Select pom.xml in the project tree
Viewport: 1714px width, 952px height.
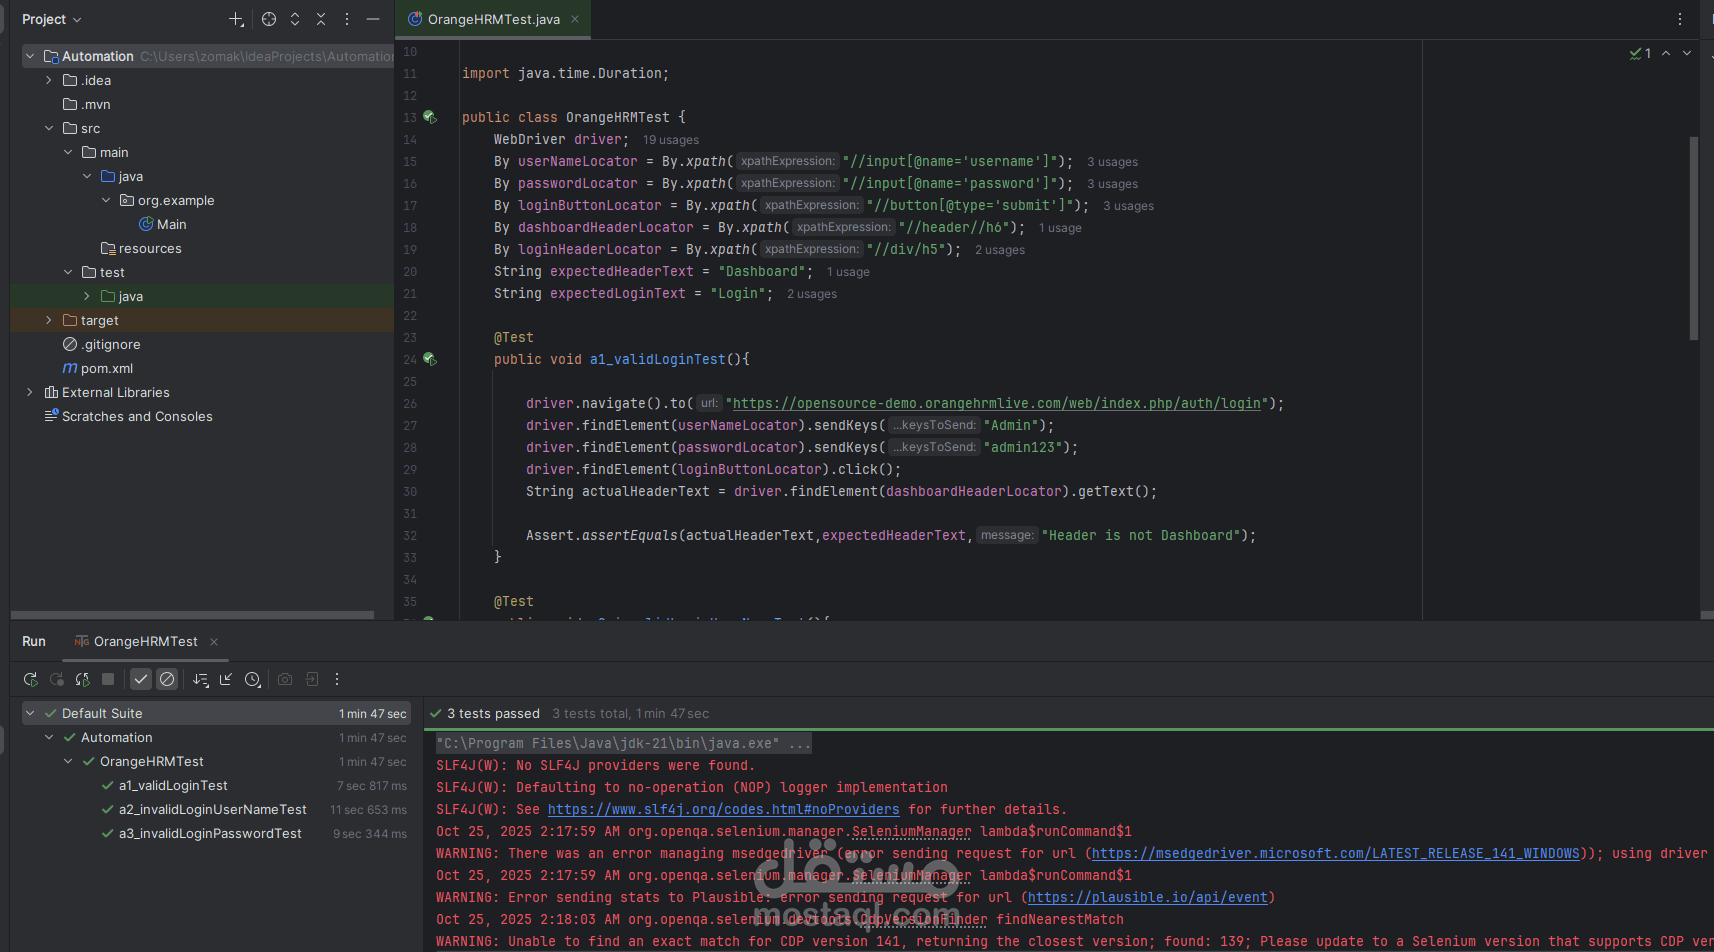(x=98, y=369)
